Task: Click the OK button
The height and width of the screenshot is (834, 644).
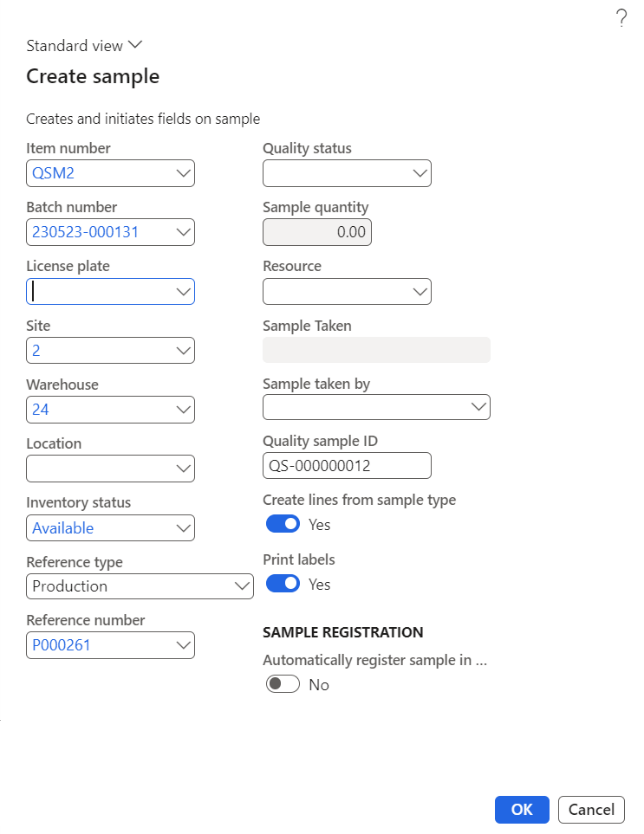Action: tap(521, 809)
